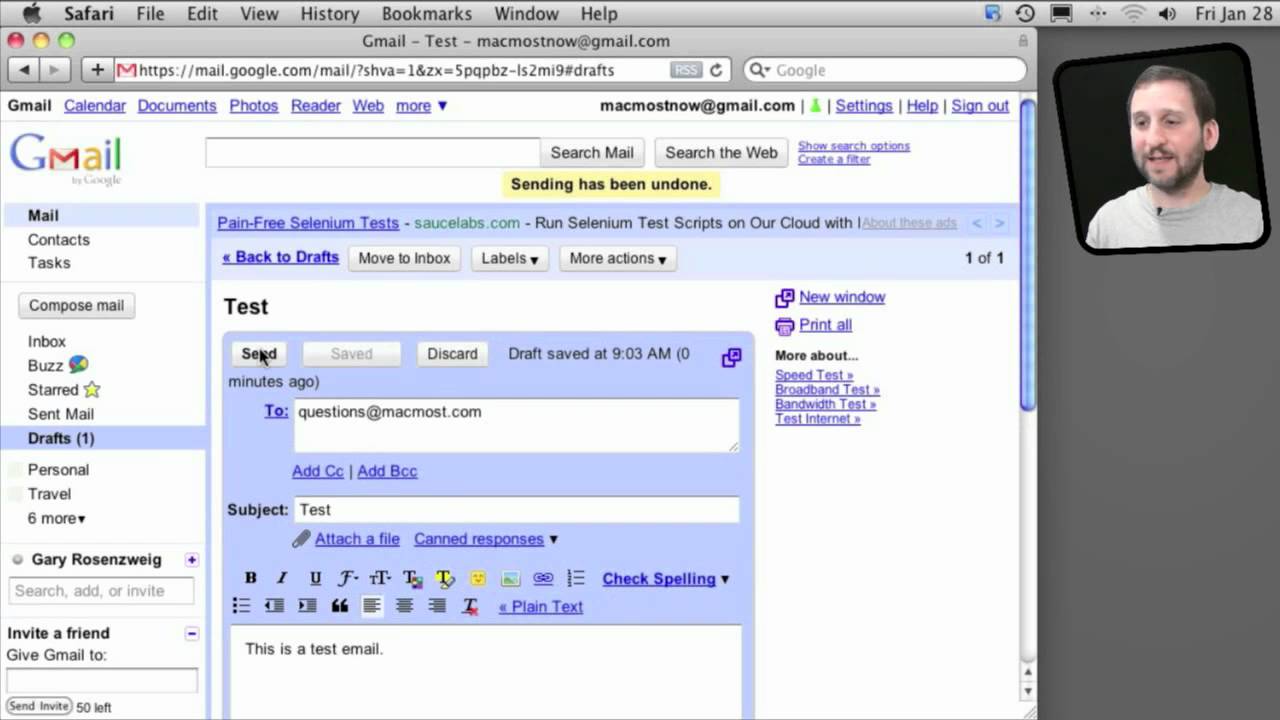Click the Gmail search input box
The width and height of the screenshot is (1280, 720).
(372, 152)
